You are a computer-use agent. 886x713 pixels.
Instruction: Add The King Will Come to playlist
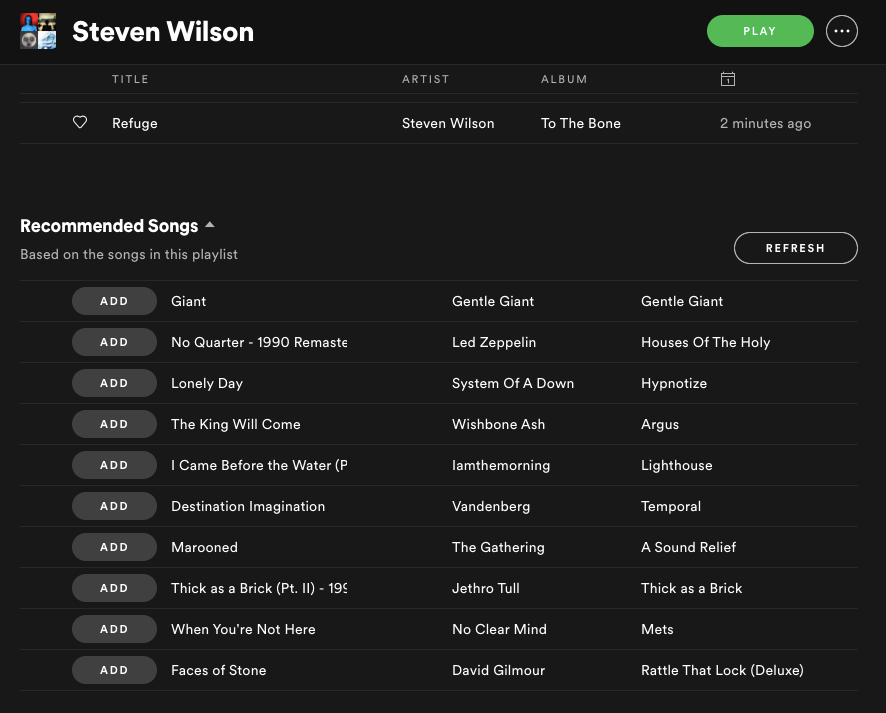click(x=114, y=424)
